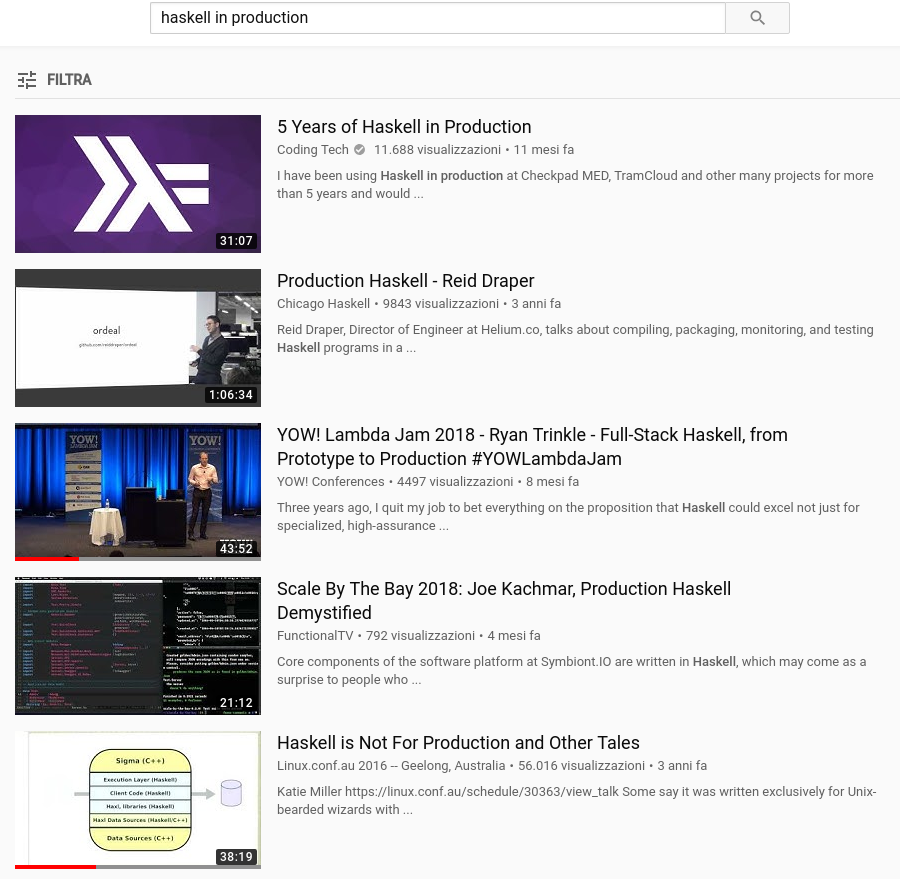The width and height of the screenshot is (900, 879).
Task: Click the red watch progress bar on YOW! video
Action: pyautogui.click(x=47, y=559)
